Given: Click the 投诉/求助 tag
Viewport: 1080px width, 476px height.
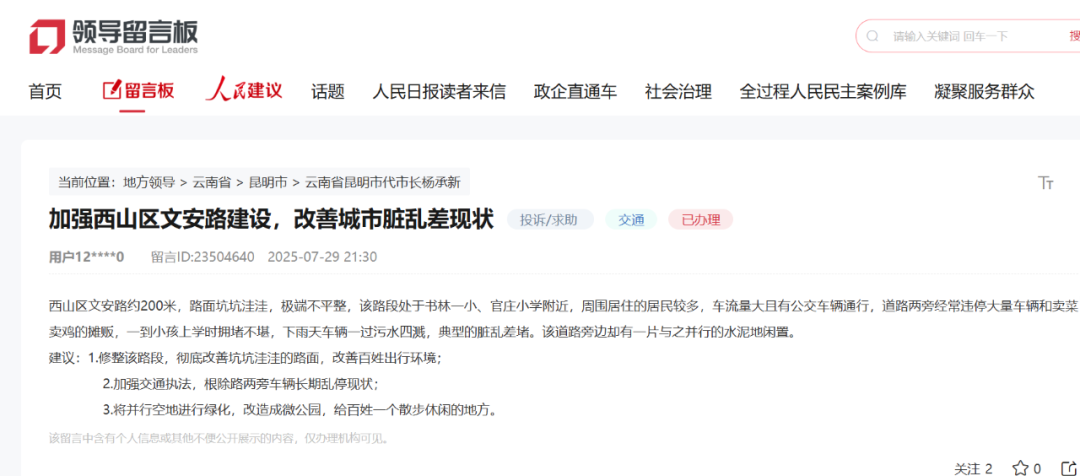Looking at the screenshot, I should (x=549, y=219).
